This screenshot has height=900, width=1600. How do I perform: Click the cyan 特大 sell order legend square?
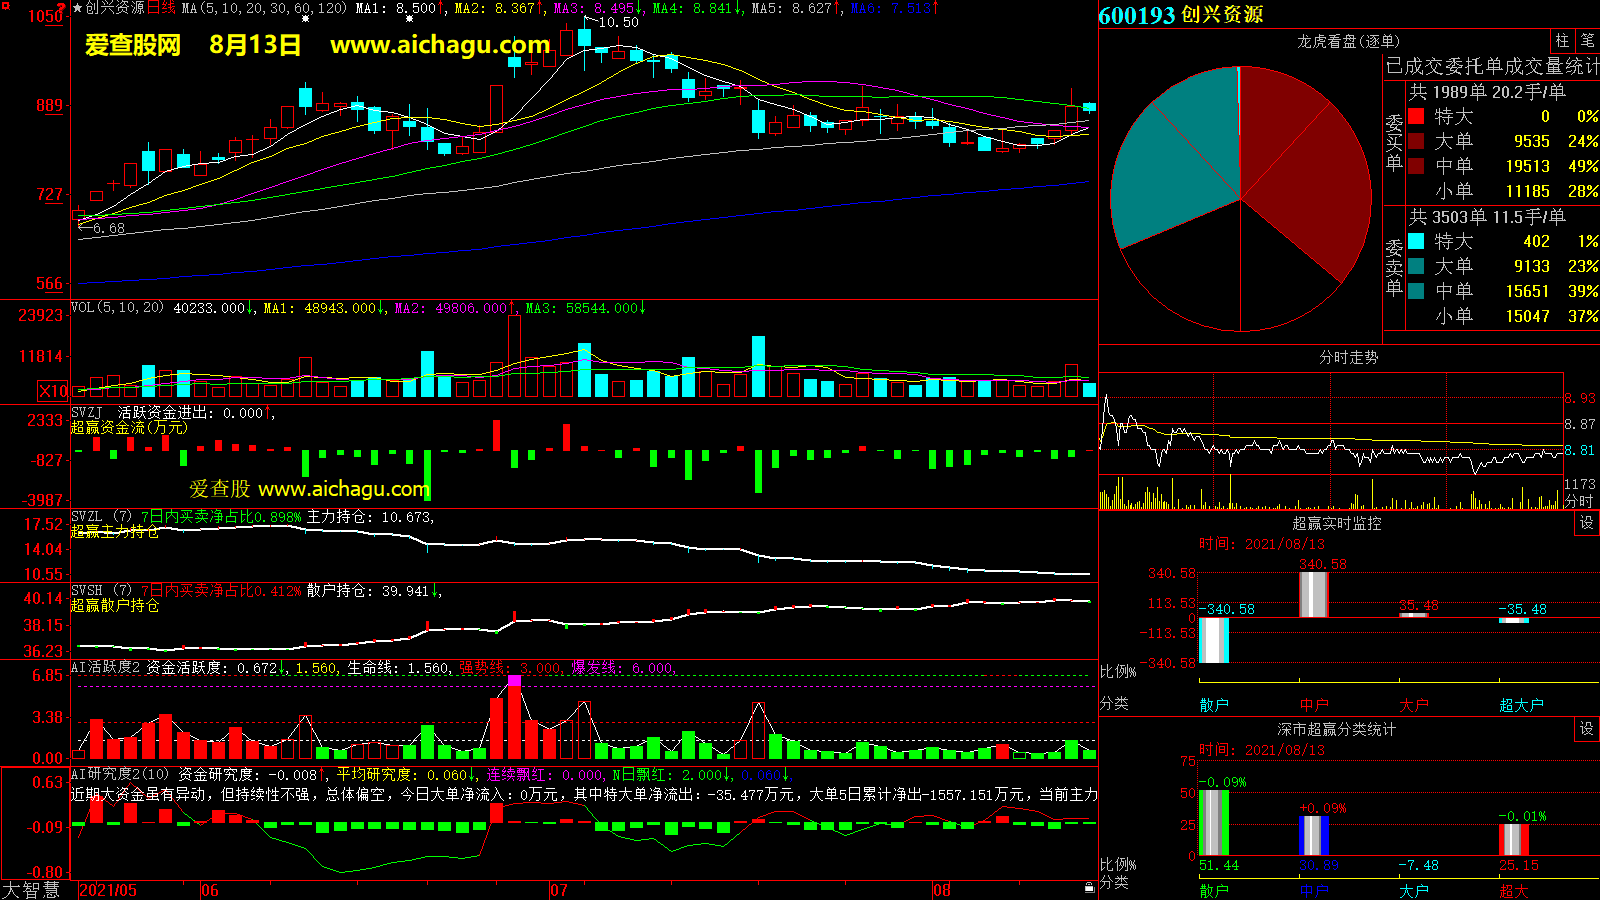click(x=1416, y=242)
